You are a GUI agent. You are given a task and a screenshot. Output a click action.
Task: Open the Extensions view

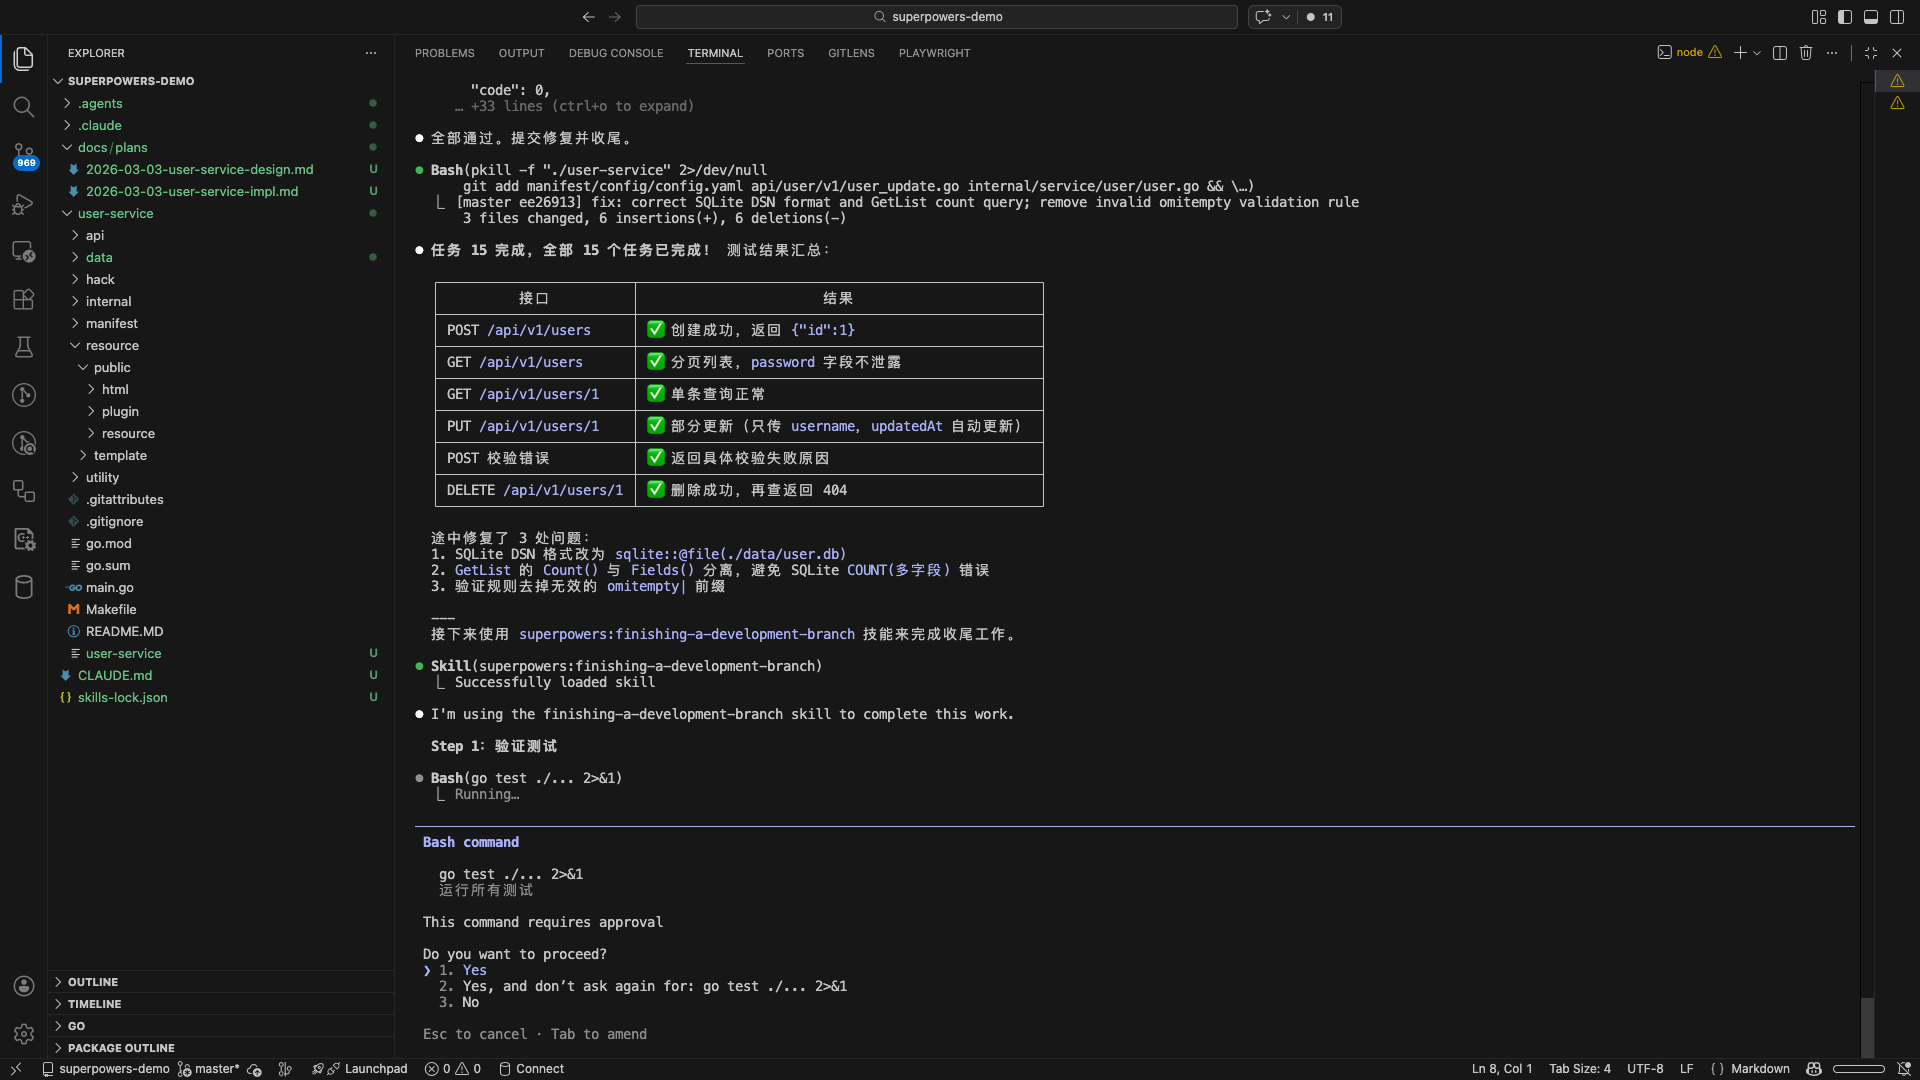point(23,299)
